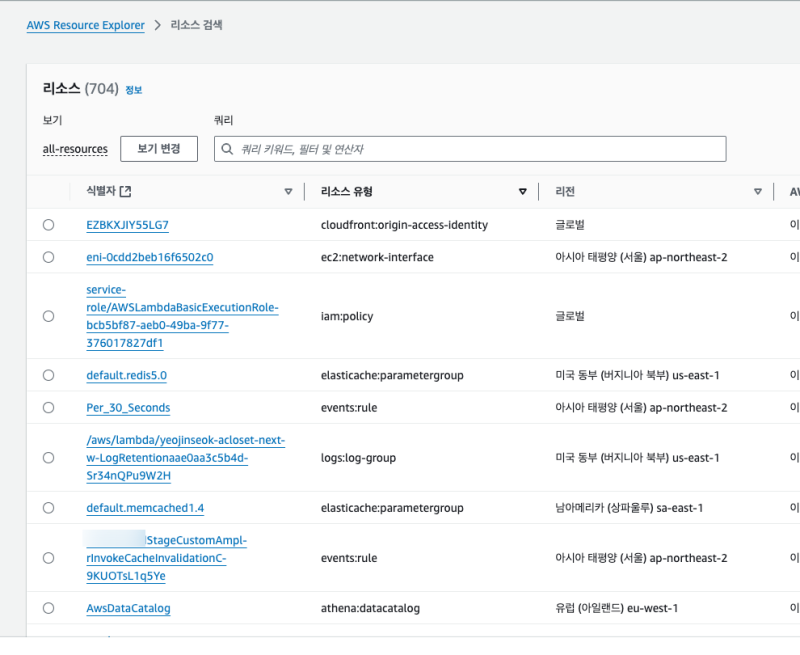The image size is (800, 655).
Task: Select radio button for EZBKXJIY55LG7 row
Action: (x=48, y=225)
